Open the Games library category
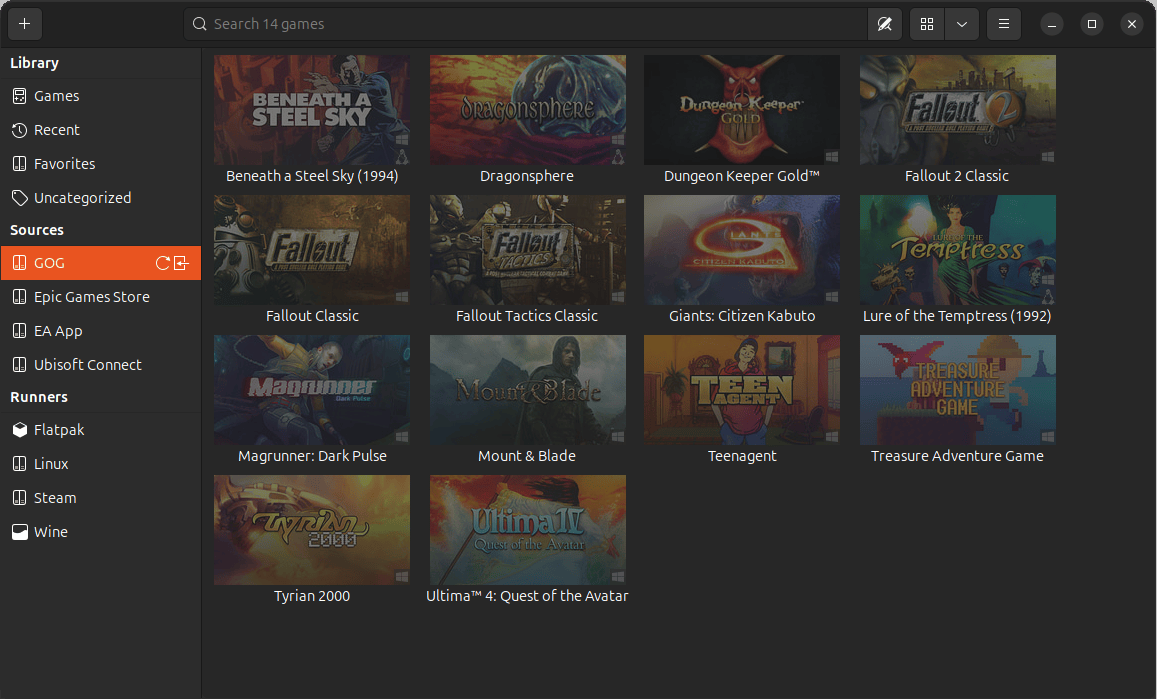 click(100, 96)
